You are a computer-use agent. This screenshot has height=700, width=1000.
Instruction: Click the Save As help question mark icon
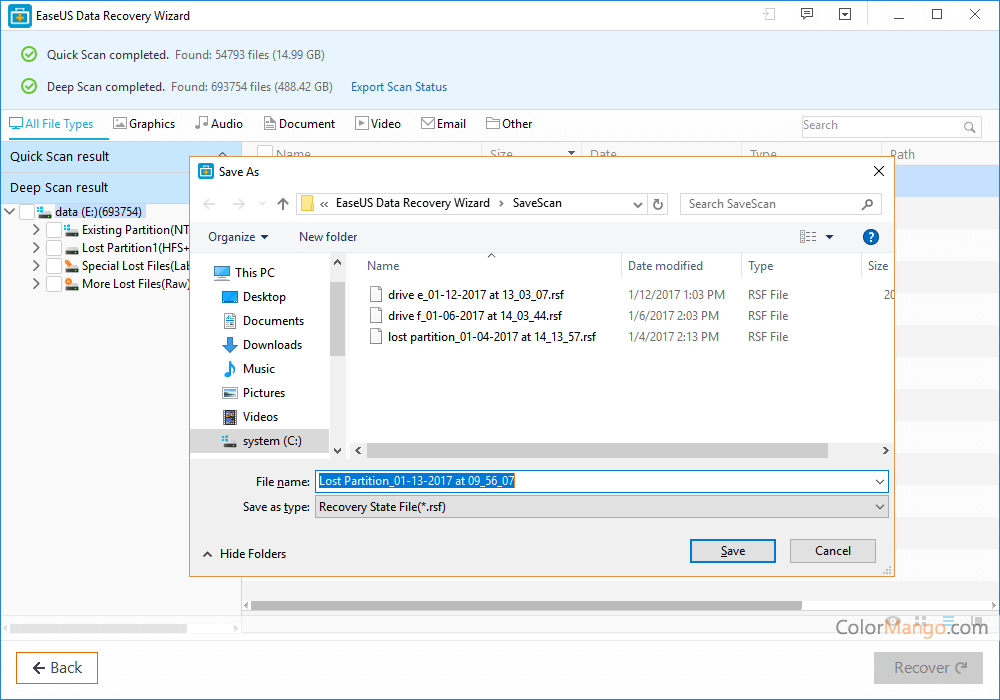[870, 237]
